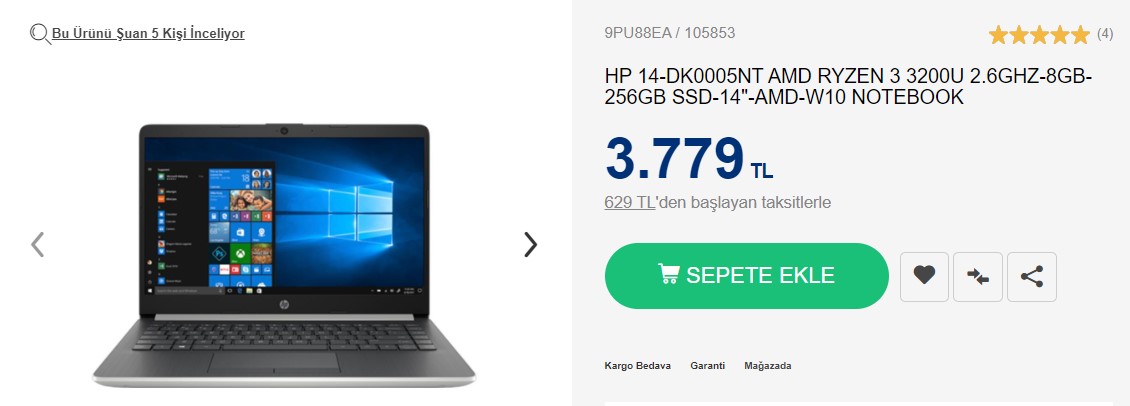
Task: Click the shopping cart icon in green button
Action: (668, 273)
